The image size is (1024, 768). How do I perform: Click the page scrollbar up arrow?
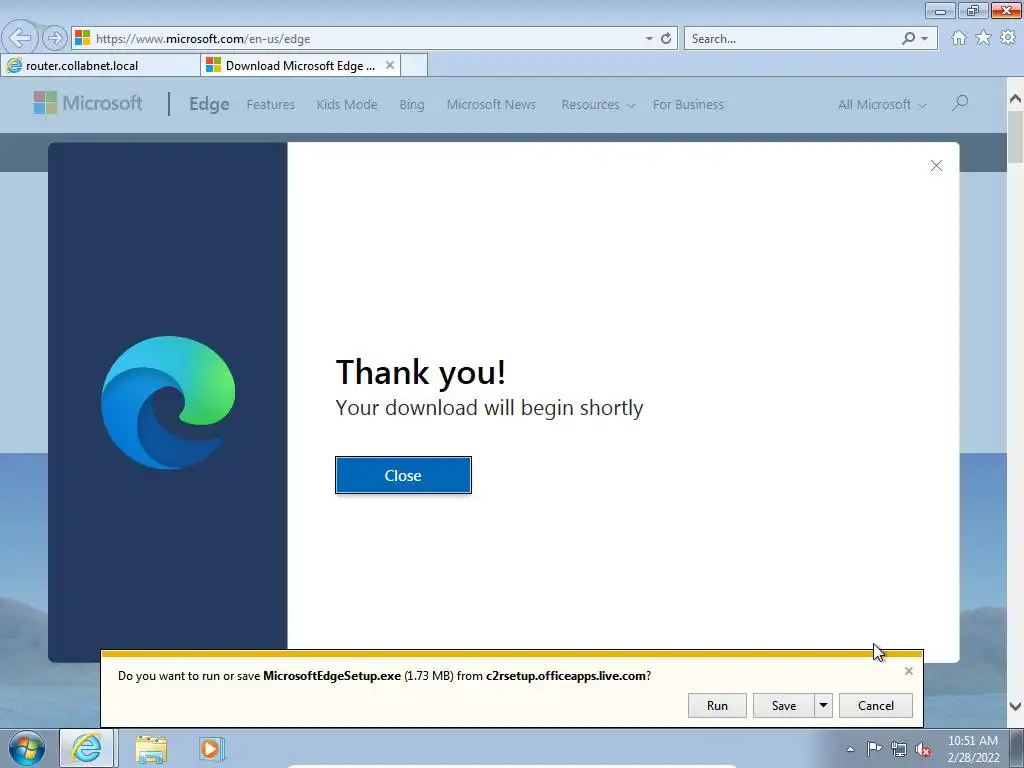coord(1015,99)
